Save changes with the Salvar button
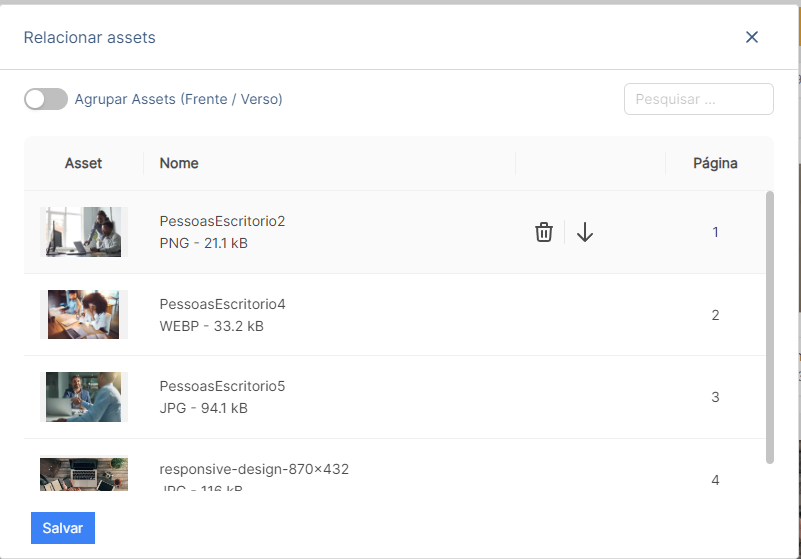Viewport: 801px width, 559px height. coord(63,528)
